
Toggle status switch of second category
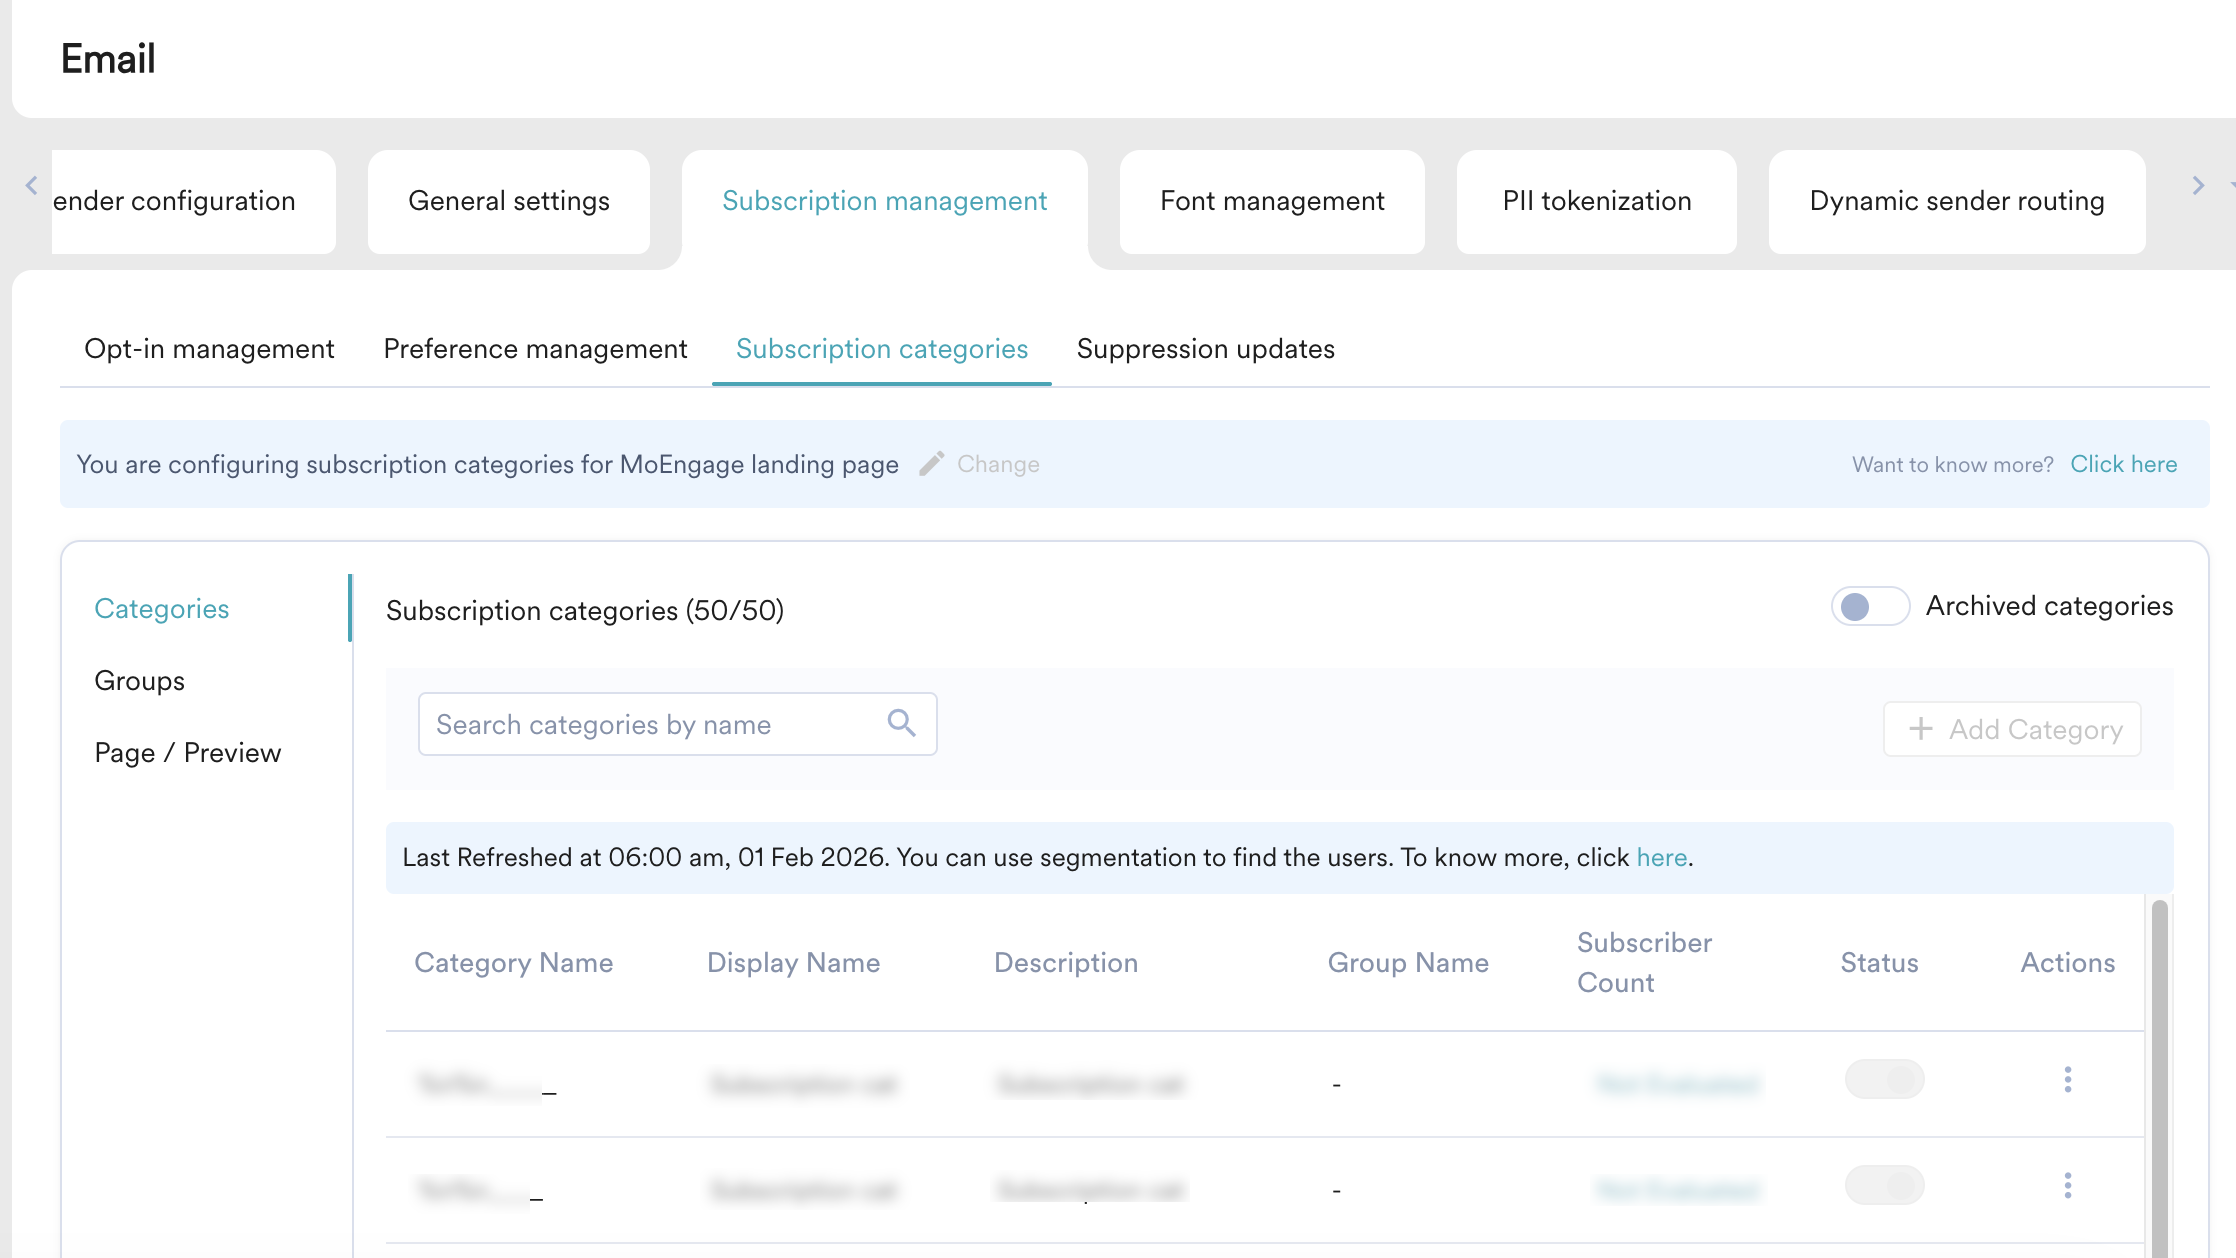click(x=1884, y=1186)
